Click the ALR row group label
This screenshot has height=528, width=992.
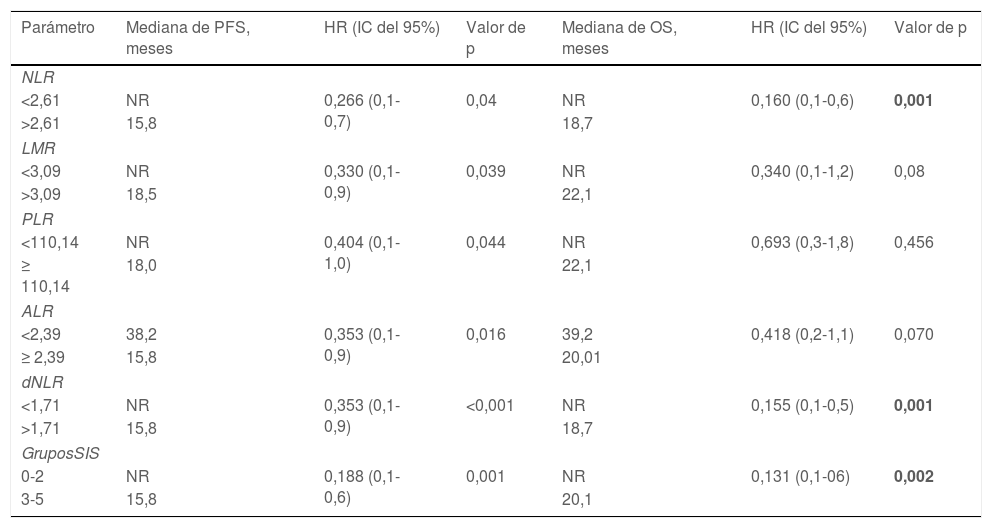click(35, 311)
